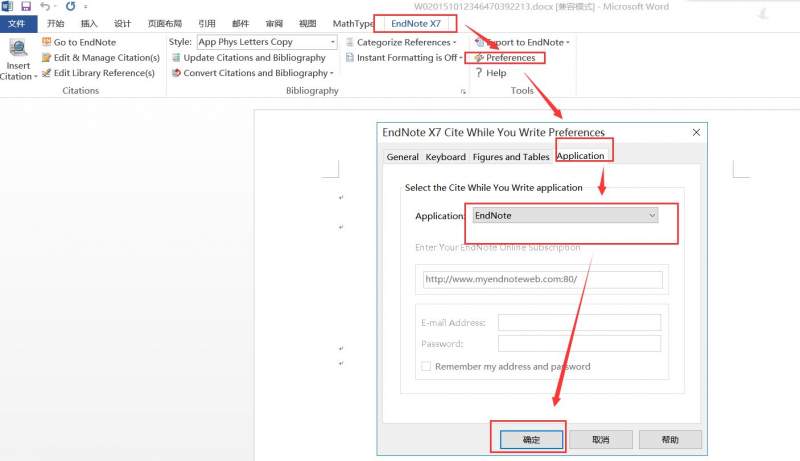Switch to the 插入 tab
This screenshot has height=461, width=800.
(89, 23)
